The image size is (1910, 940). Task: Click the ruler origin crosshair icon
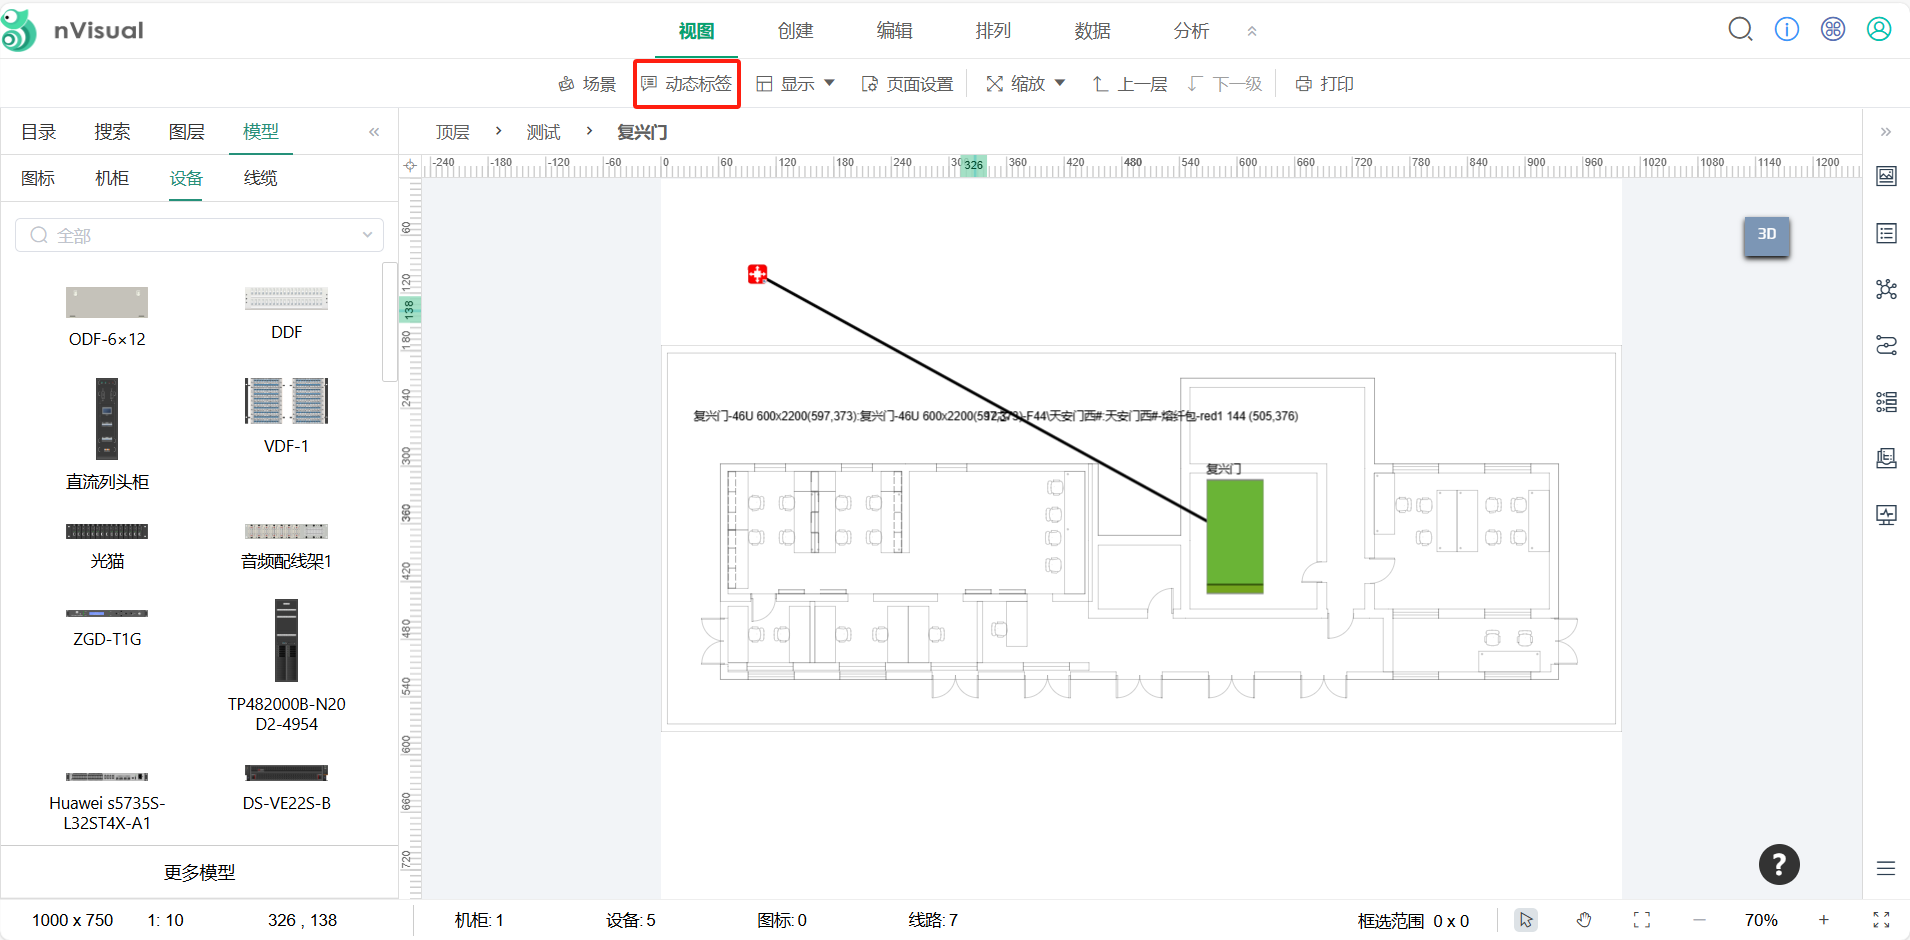[410, 166]
